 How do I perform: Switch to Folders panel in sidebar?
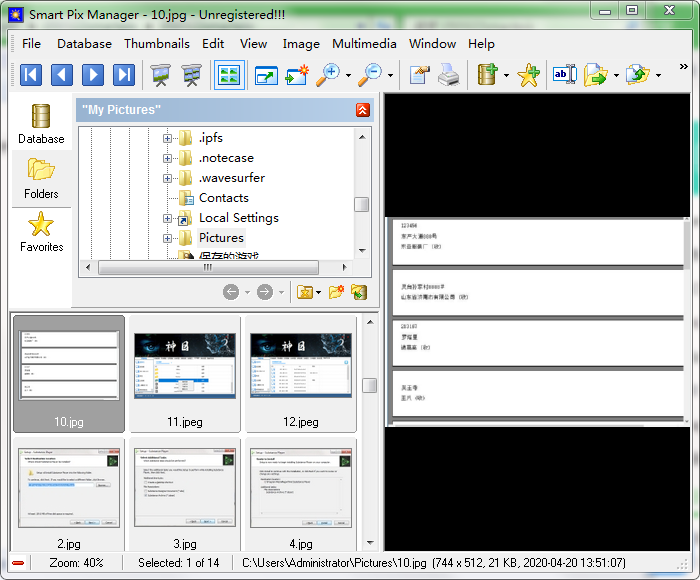pyautogui.click(x=41, y=178)
